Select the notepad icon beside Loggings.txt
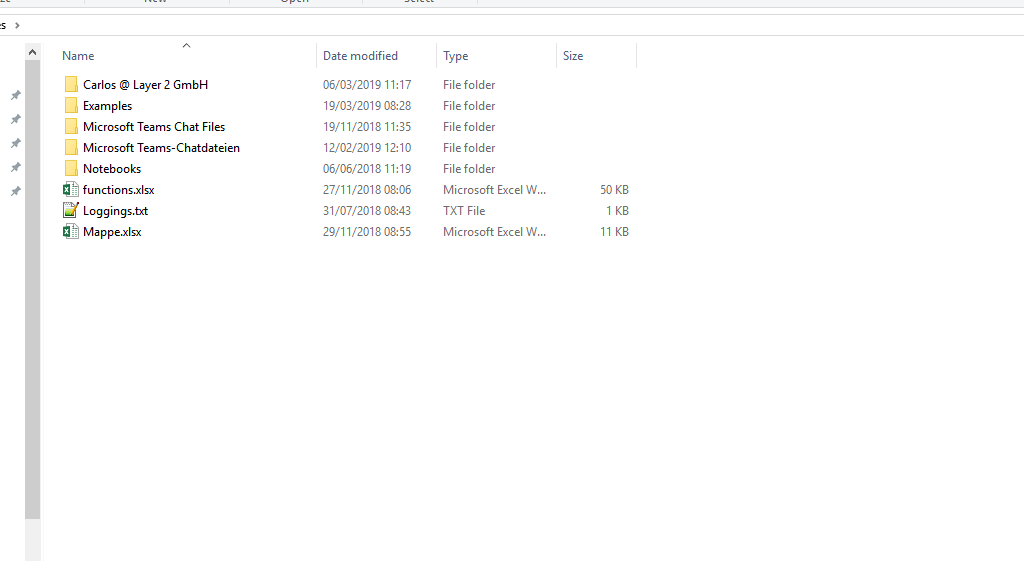Screen dimensions: 1024x561 71,211
